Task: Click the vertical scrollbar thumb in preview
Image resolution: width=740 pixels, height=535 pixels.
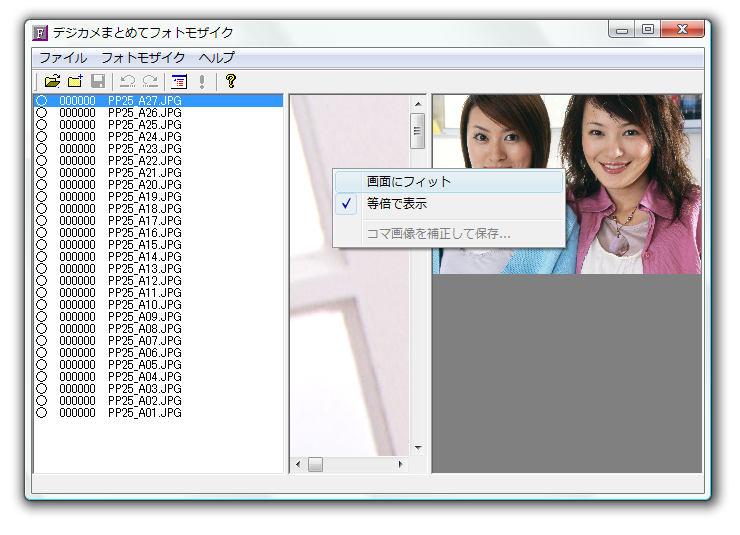Action: (x=418, y=130)
